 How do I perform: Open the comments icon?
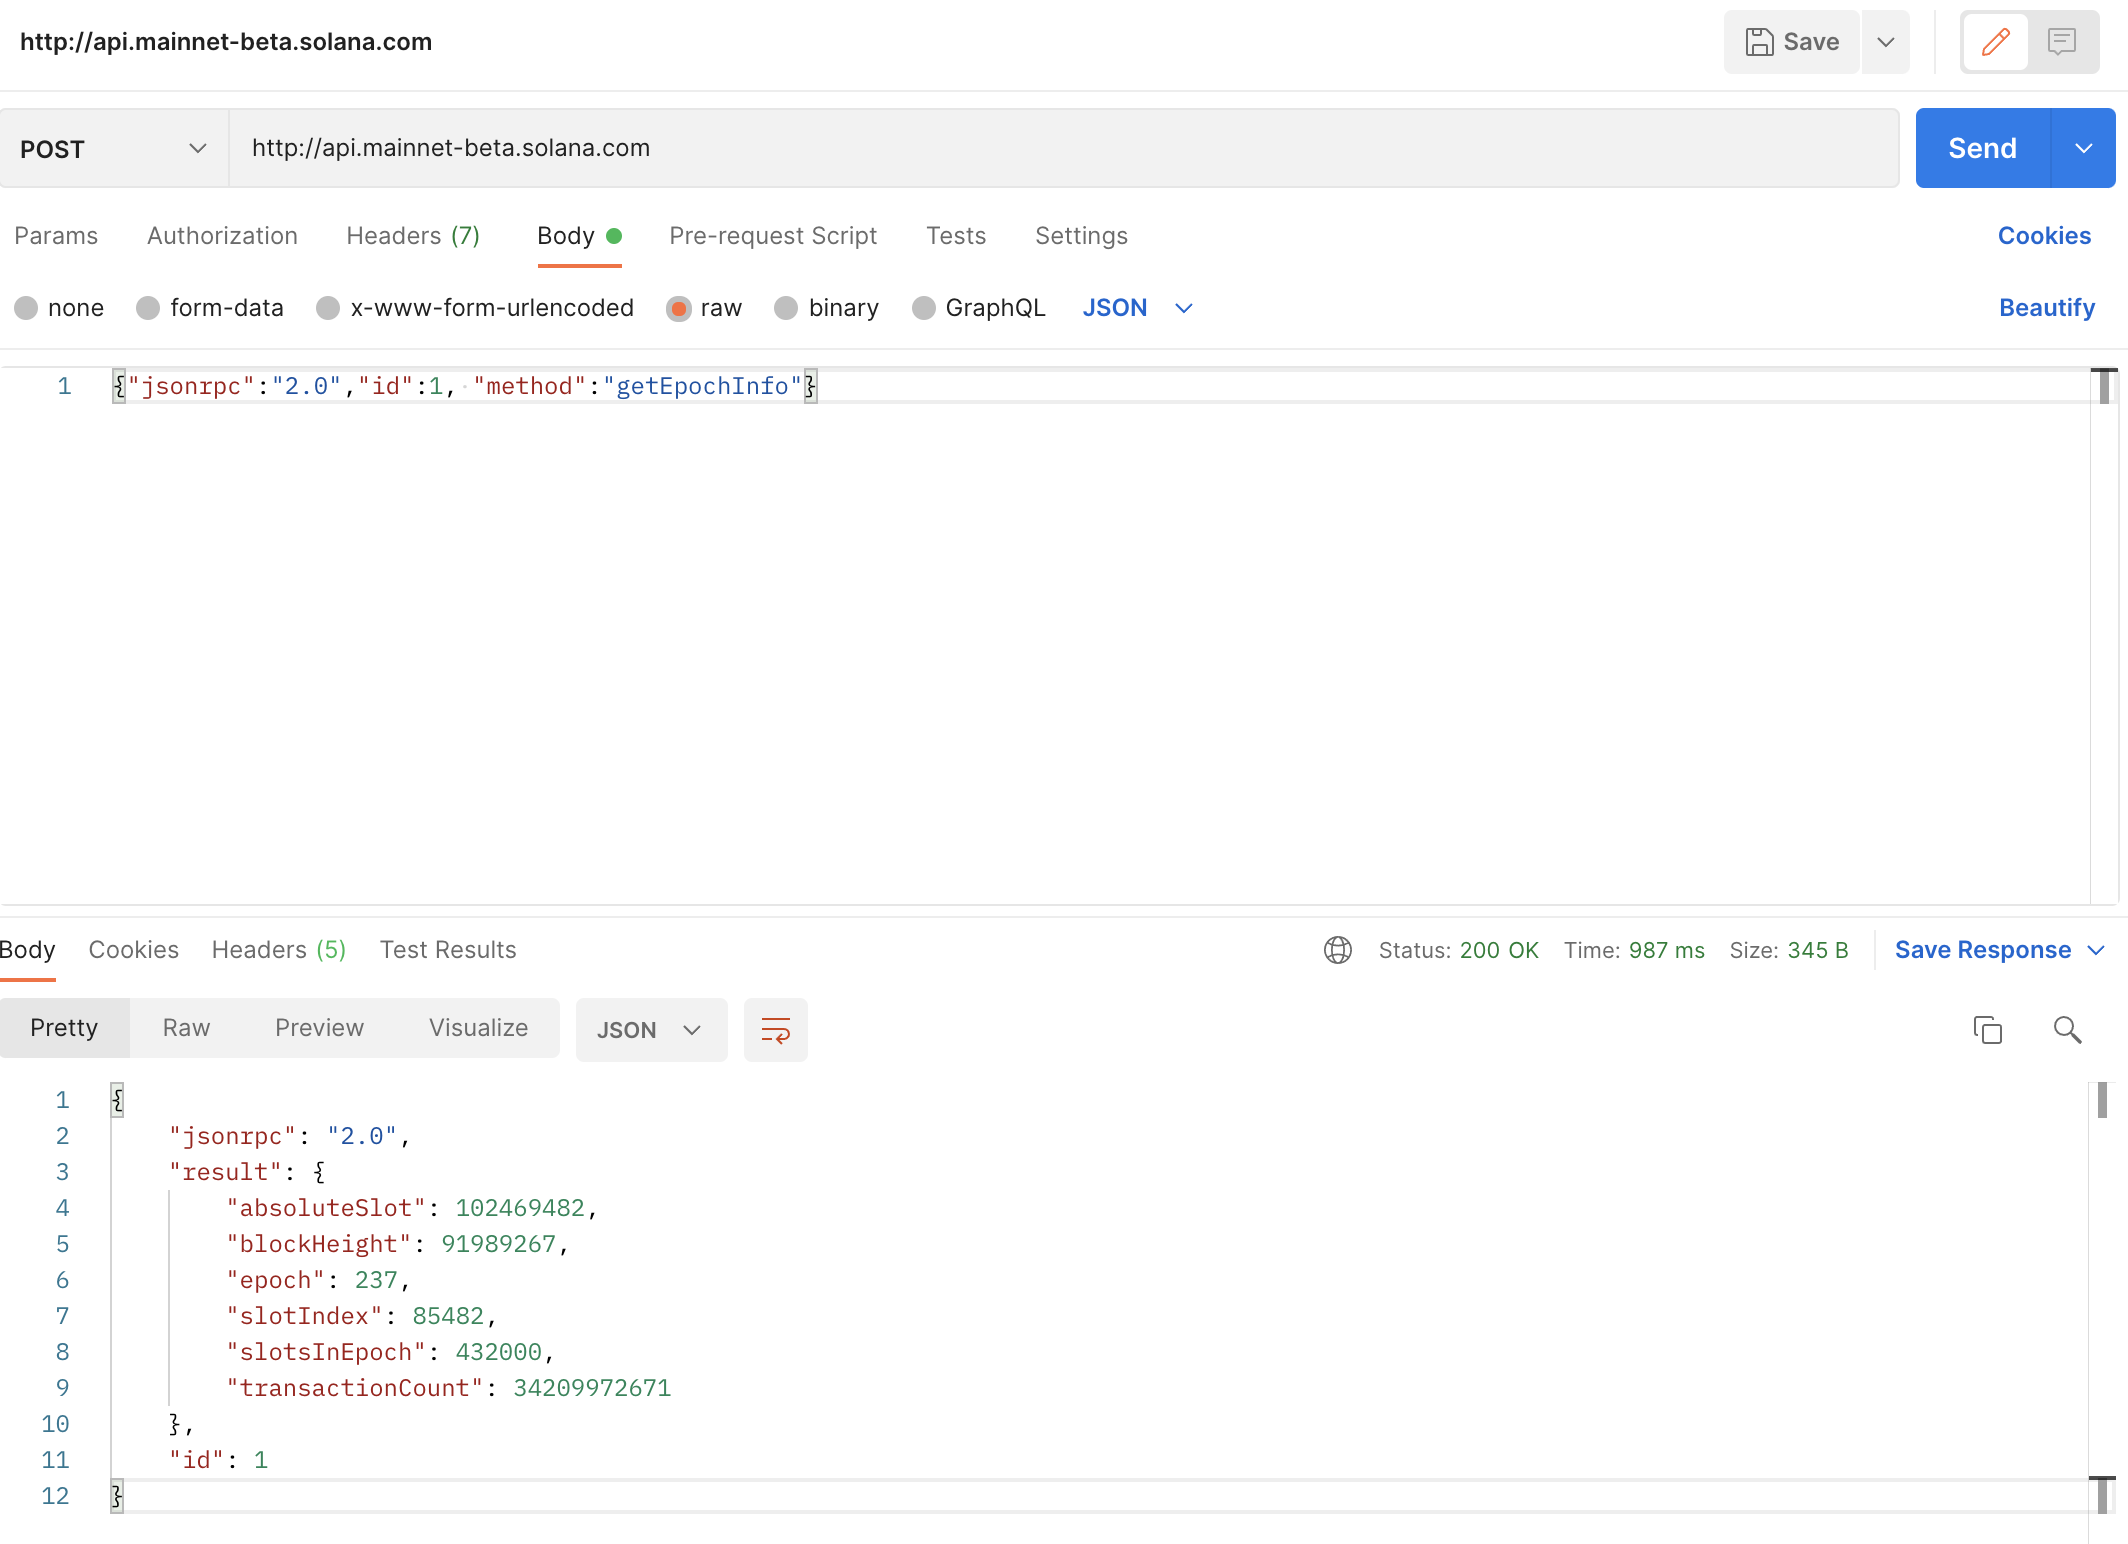click(2061, 42)
